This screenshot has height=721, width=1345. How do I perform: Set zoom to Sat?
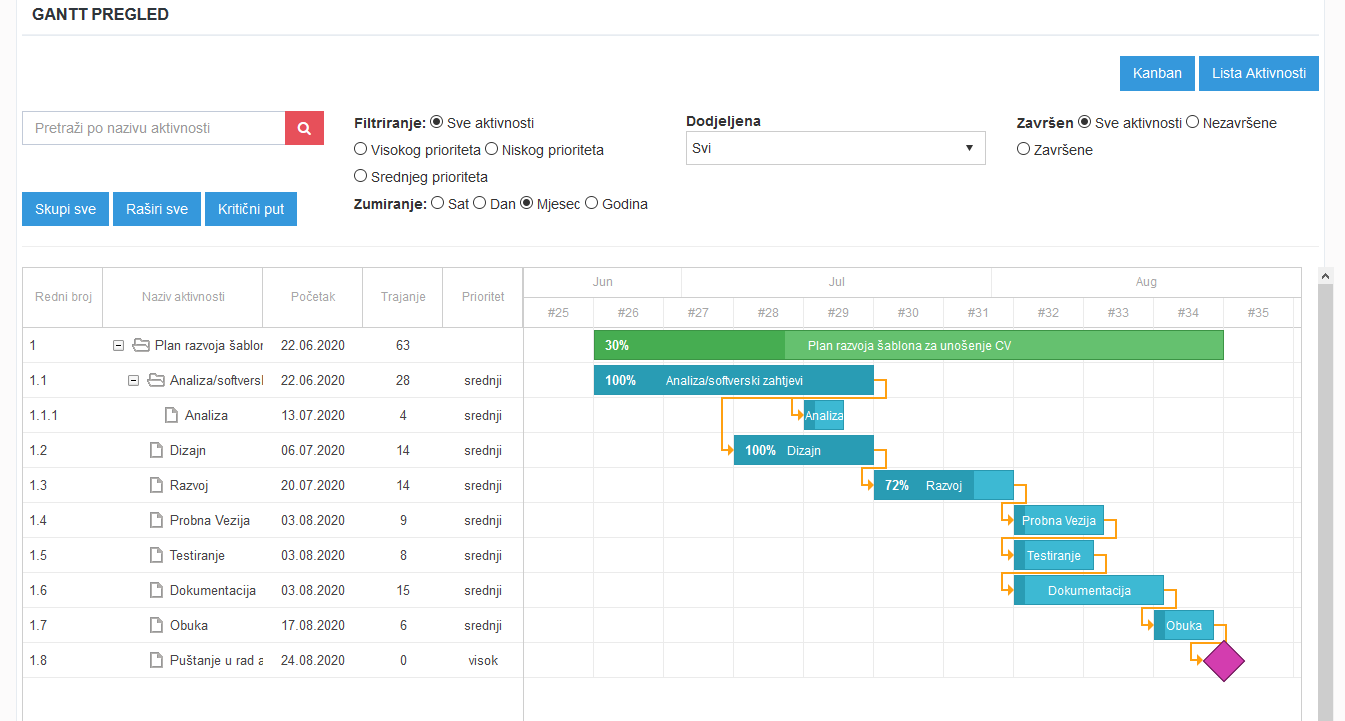pyautogui.click(x=437, y=203)
